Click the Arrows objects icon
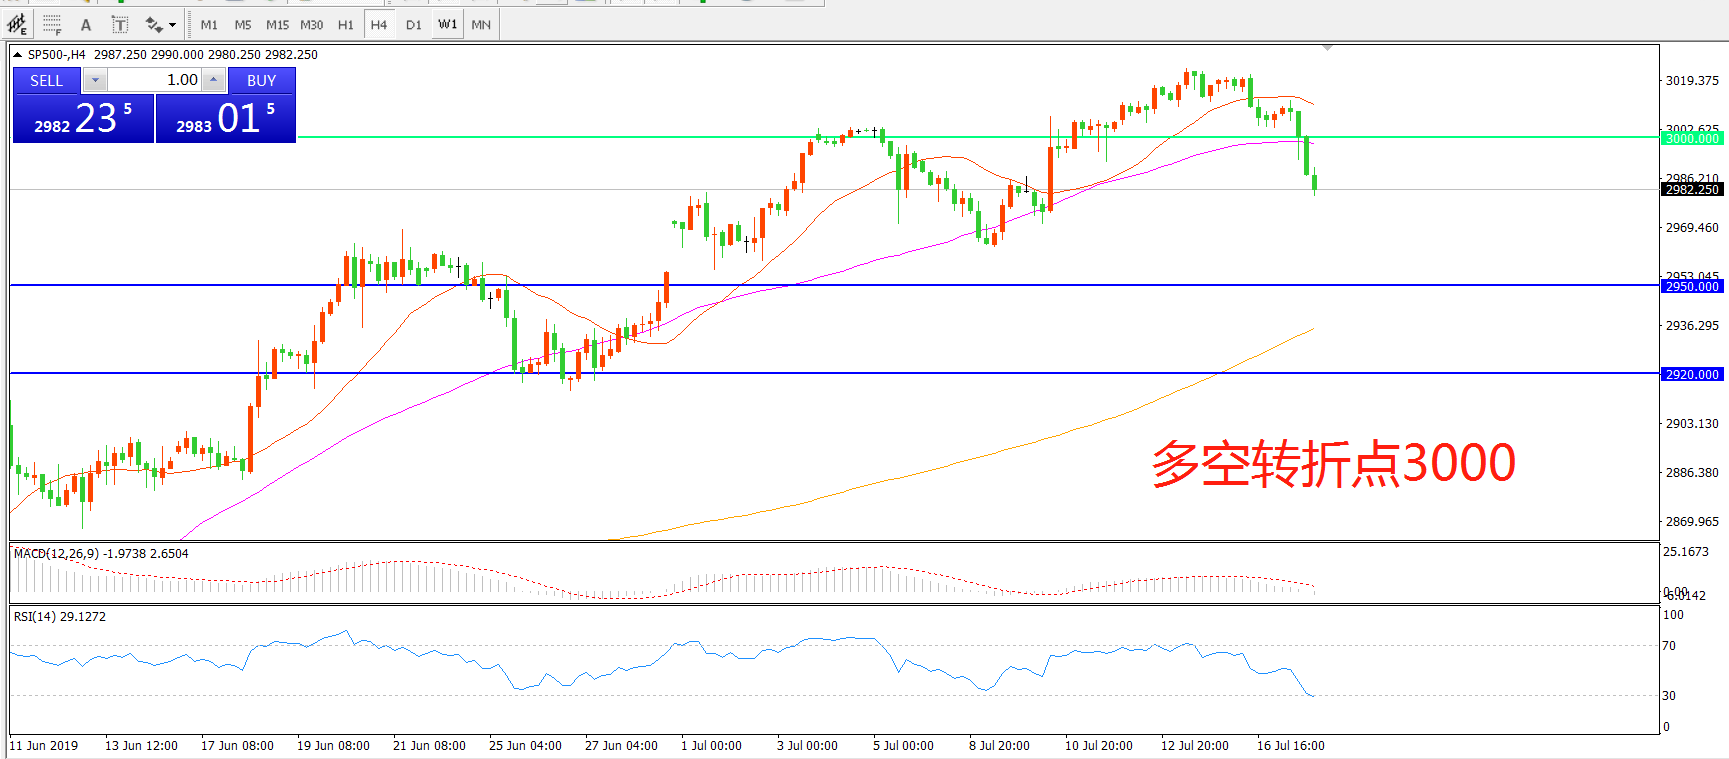The width and height of the screenshot is (1729, 759). [153, 25]
